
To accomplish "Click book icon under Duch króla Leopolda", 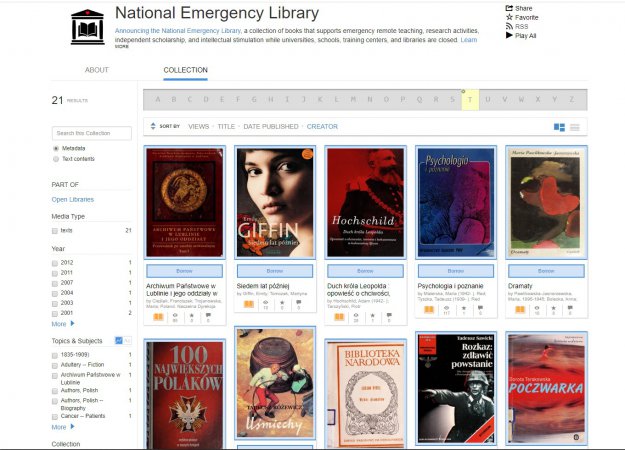I will pos(339,316).
